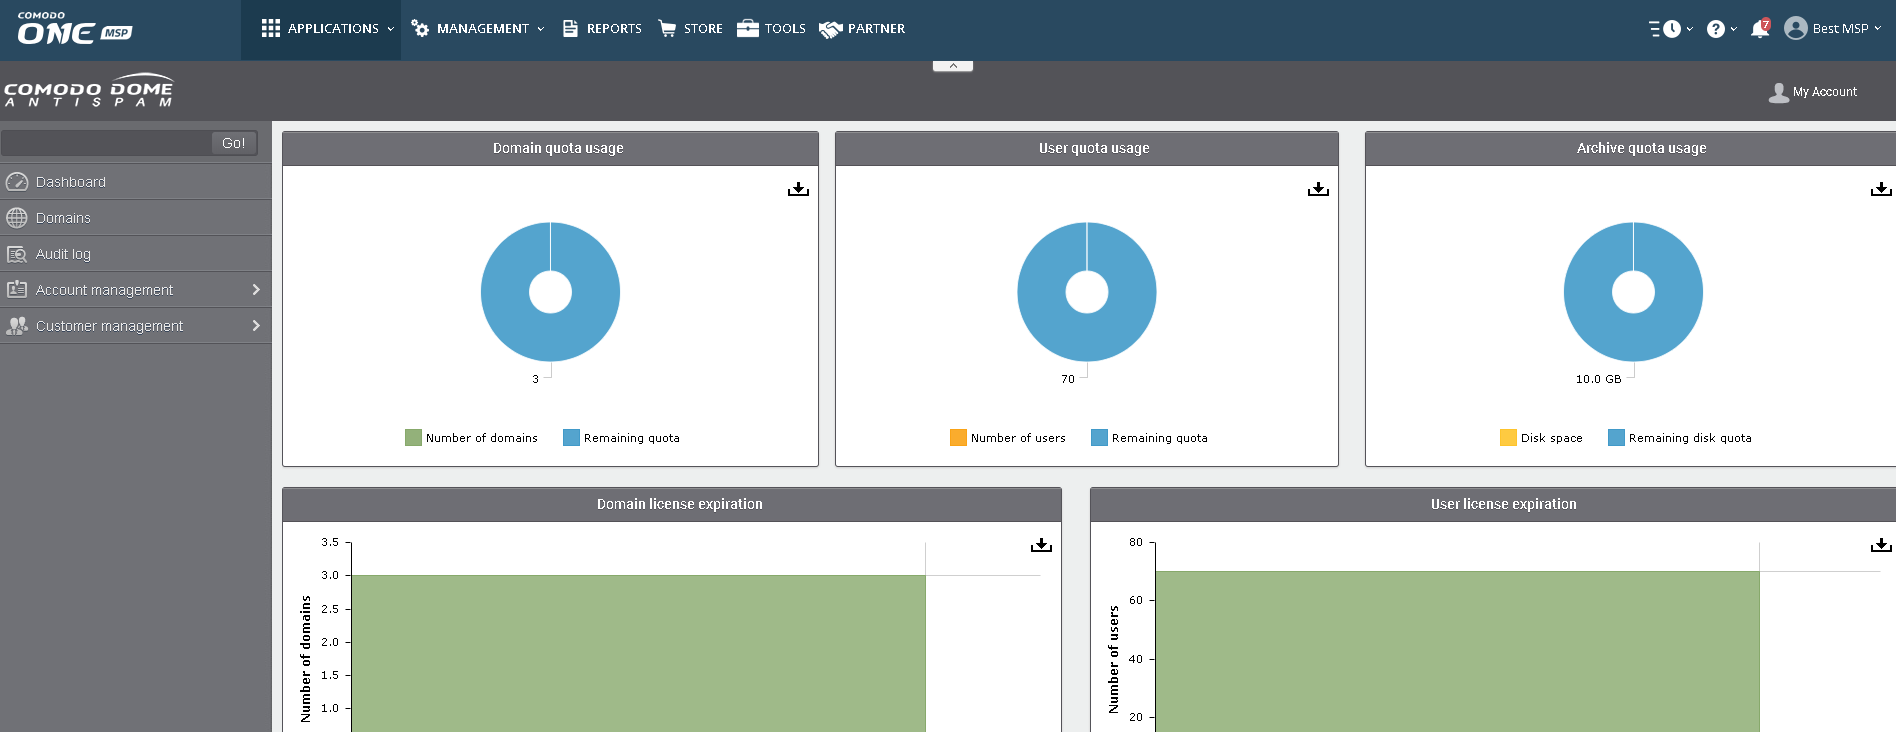This screenshot has height=732, width=1896.
Task: Click the 70 label under user chart
Action: [x=1068, y=379]
